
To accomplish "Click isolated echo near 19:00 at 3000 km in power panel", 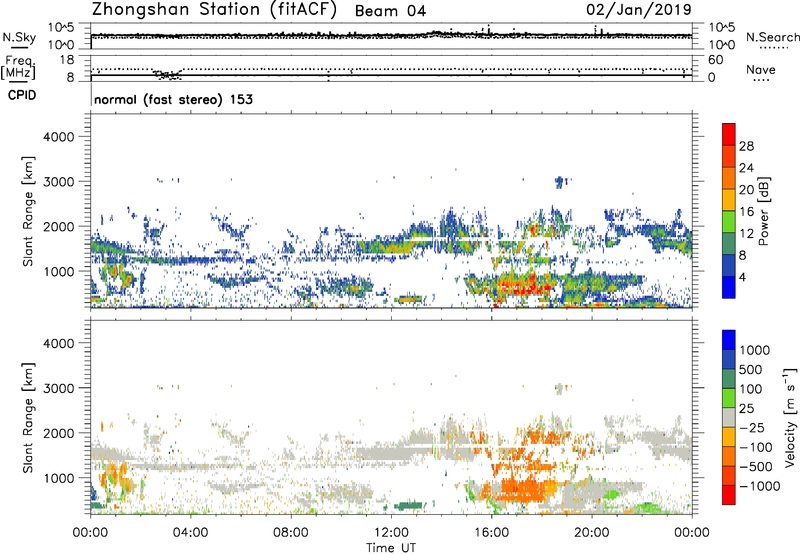I will 561,181.
